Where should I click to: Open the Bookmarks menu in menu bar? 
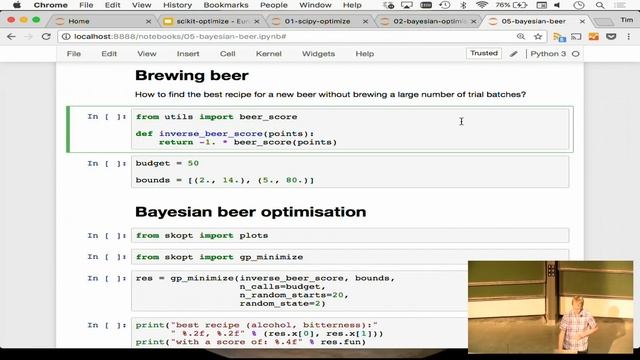[226, 5]
